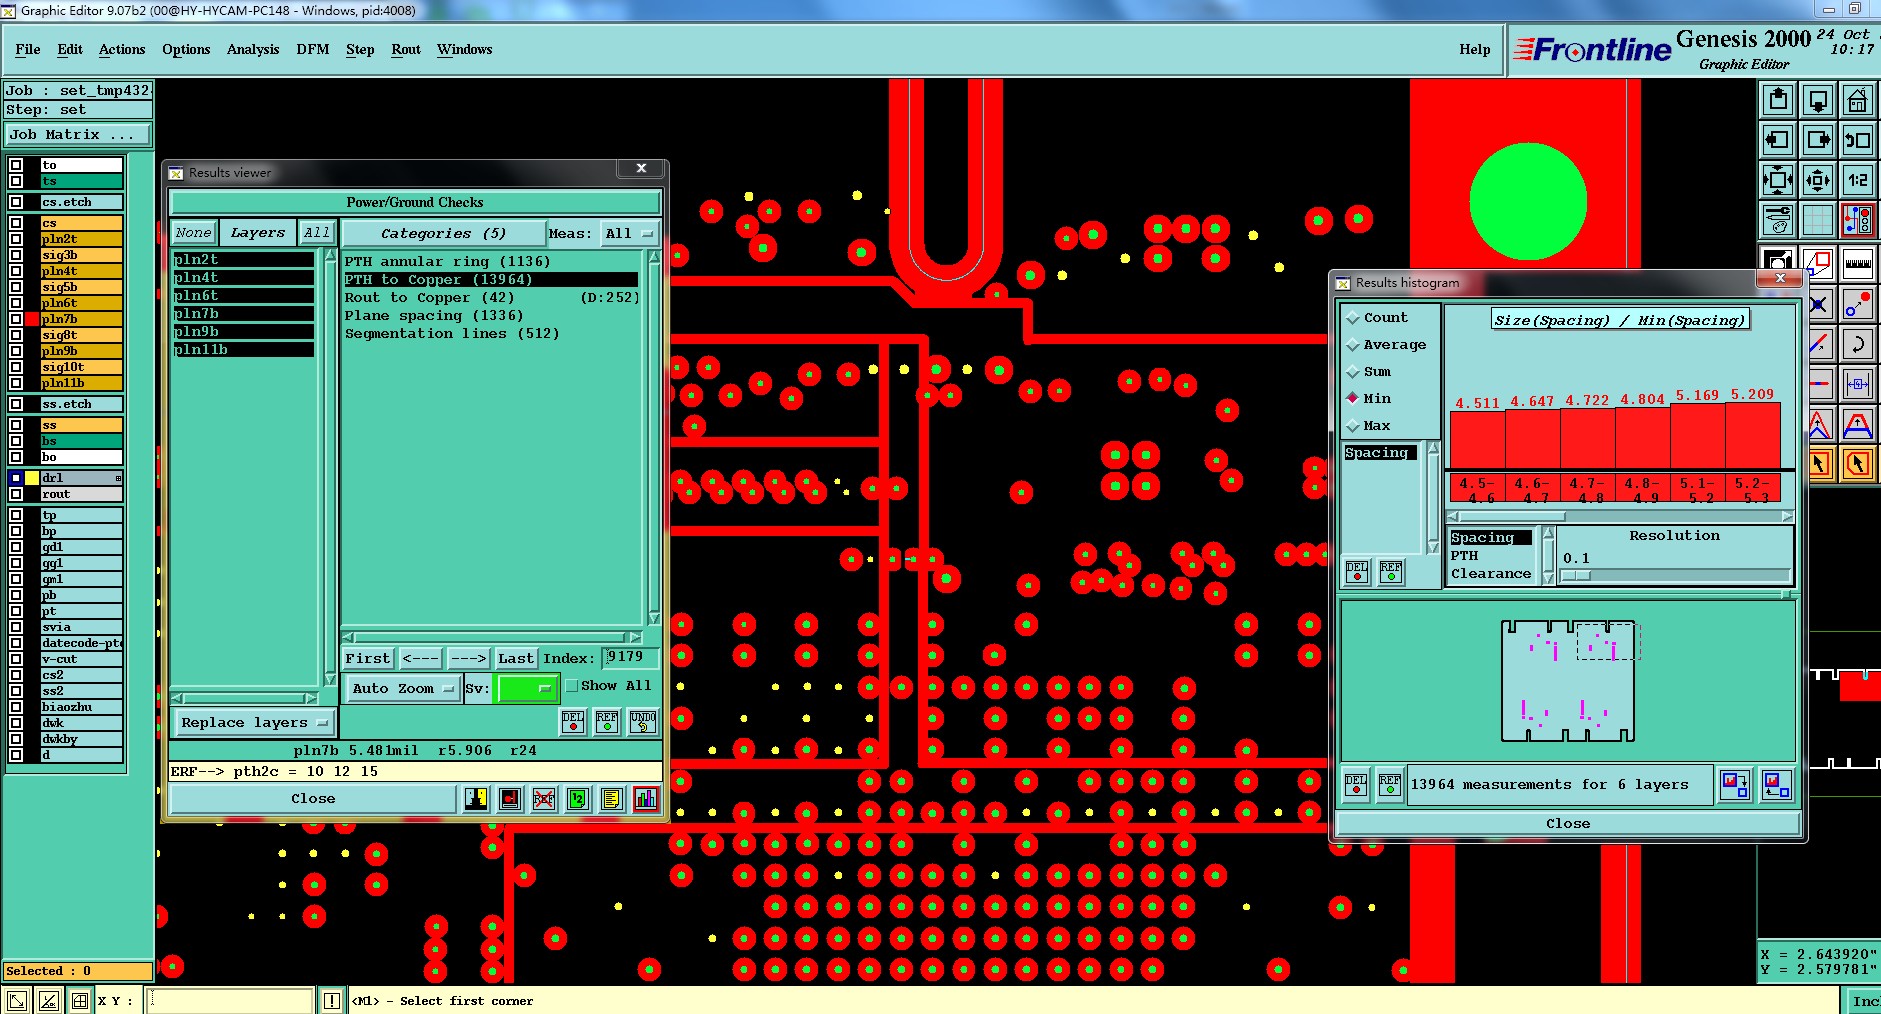Select 'Plane spacing (1336)' category
Screen dimensions: 1881x1014
[434, 316]
